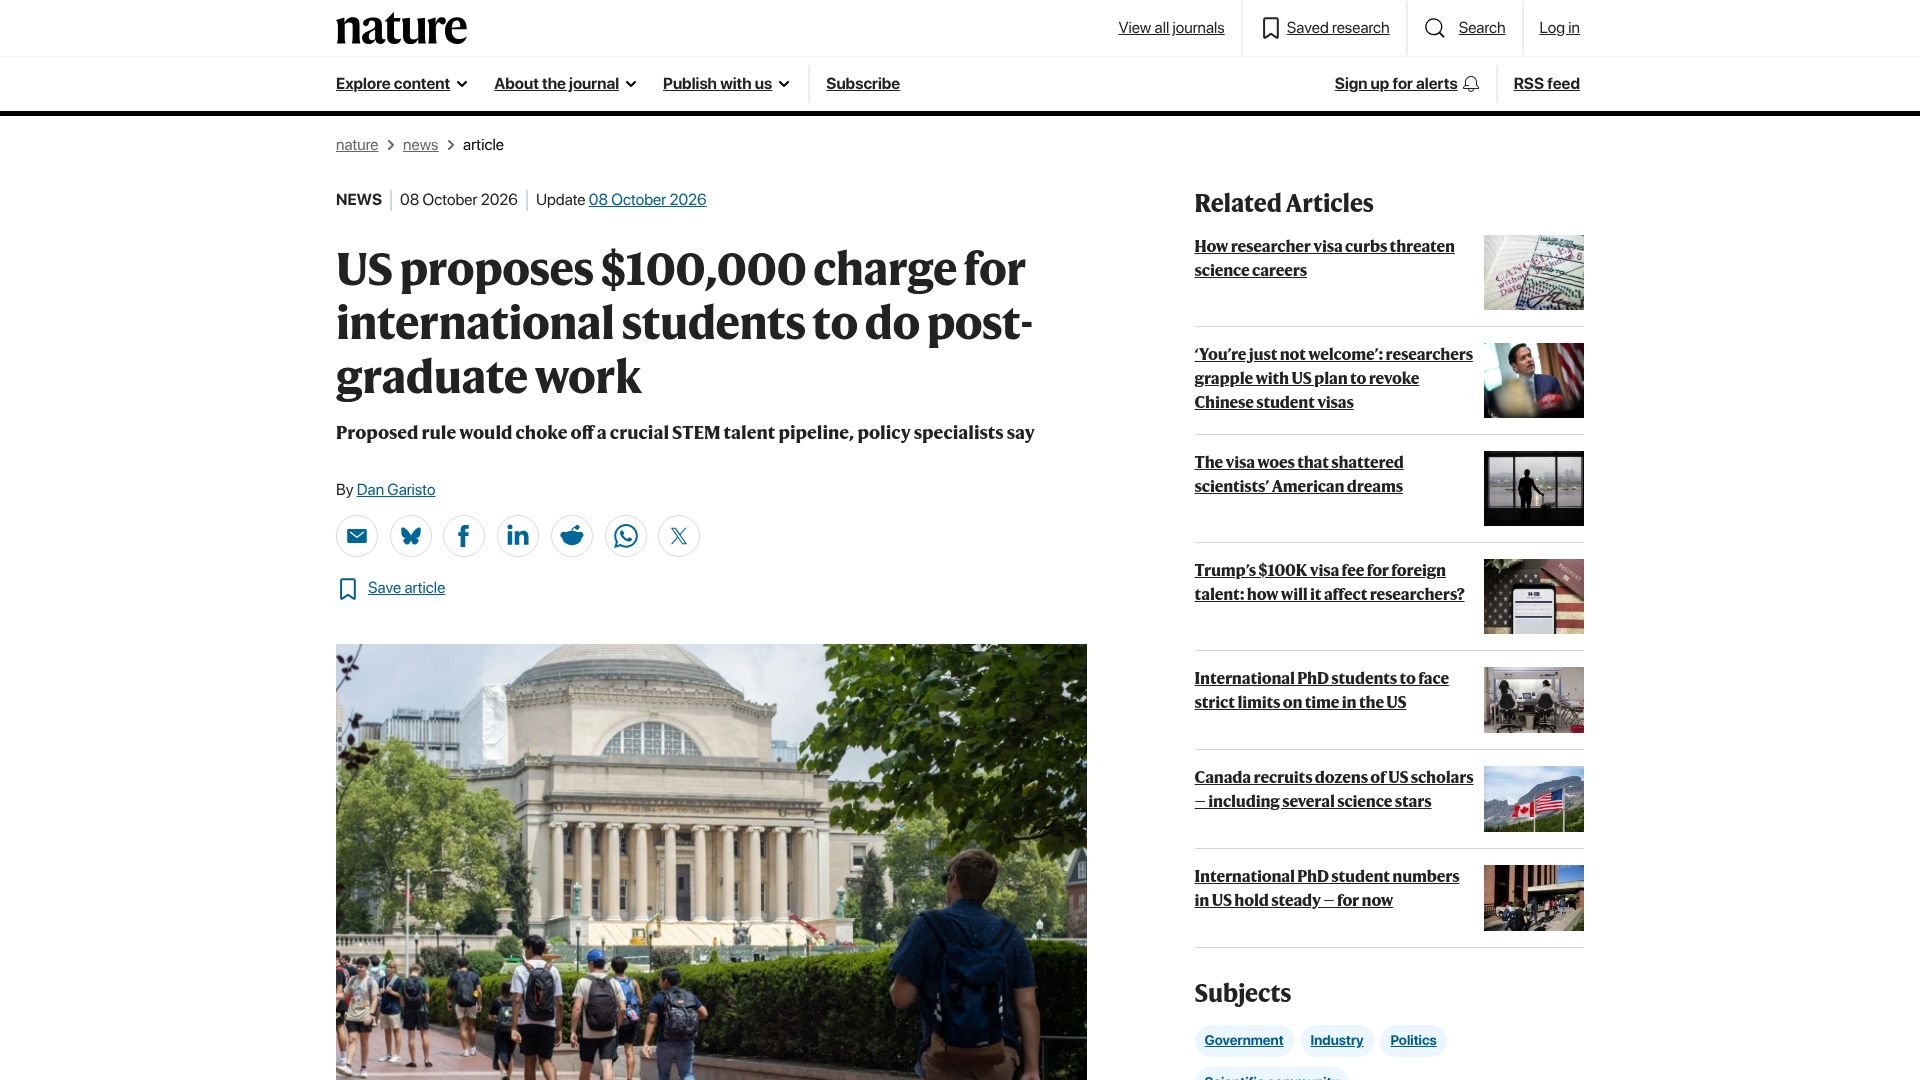The image size is (1920, 1080).
Task: Share article on Facebook
Action: (464, 536)
